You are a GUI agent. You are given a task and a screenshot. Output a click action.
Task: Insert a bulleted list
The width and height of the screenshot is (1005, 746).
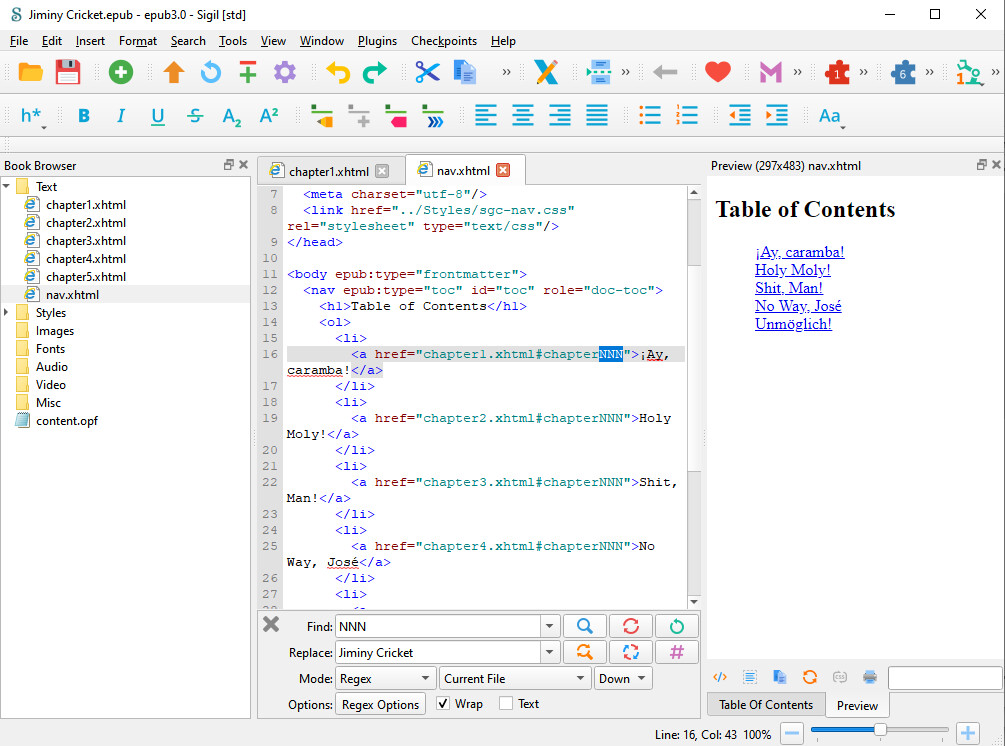(650, 116)
